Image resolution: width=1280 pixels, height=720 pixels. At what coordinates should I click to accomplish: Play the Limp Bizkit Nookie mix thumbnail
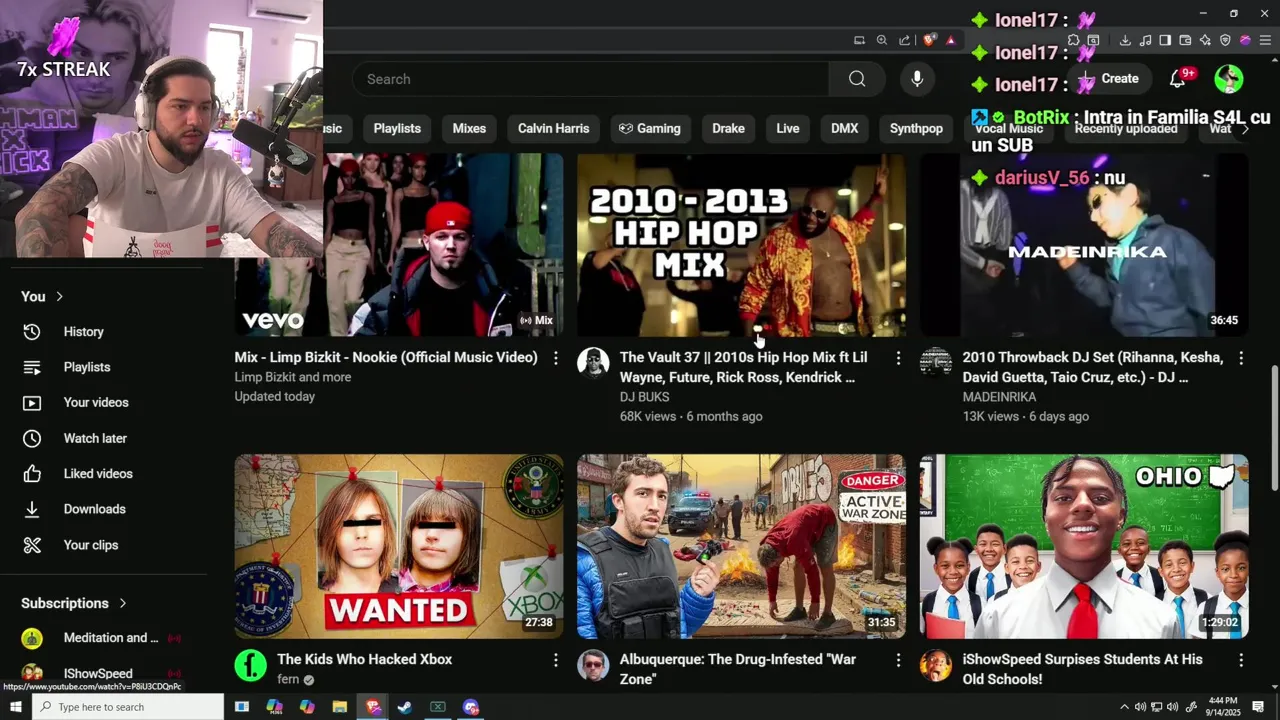[399, 244]
